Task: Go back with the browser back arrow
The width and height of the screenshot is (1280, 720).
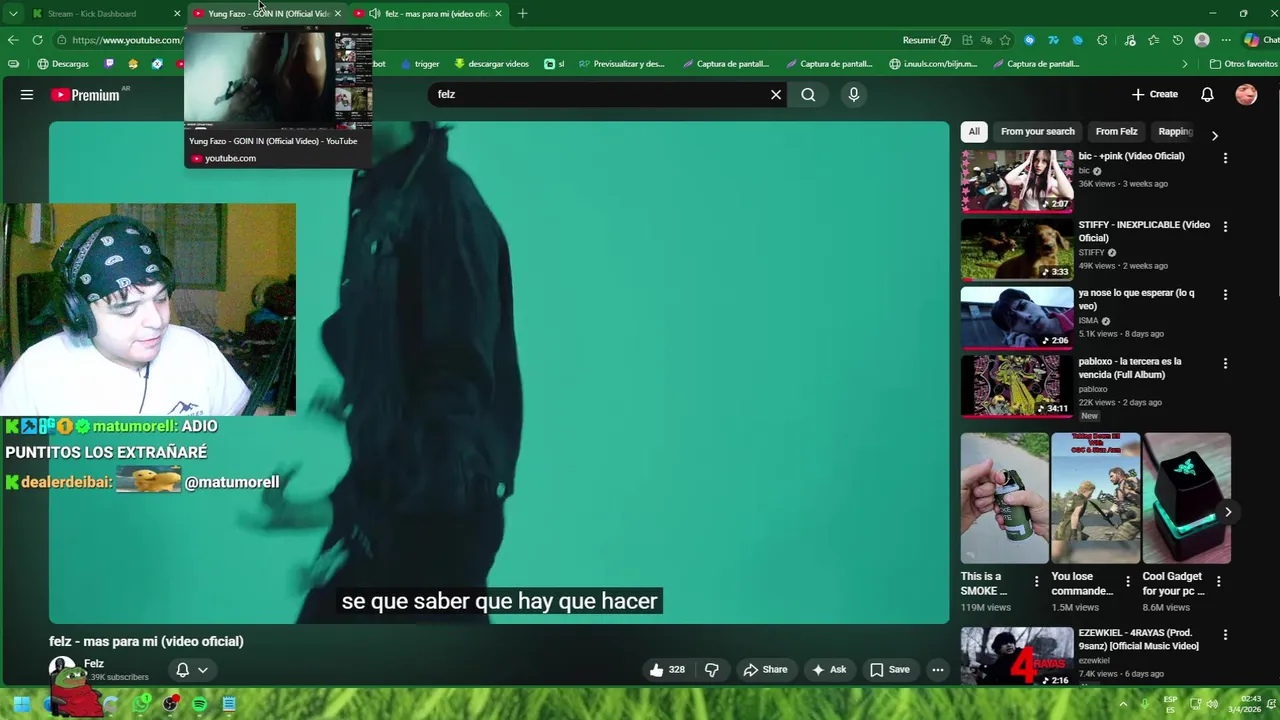Action: 13,40
